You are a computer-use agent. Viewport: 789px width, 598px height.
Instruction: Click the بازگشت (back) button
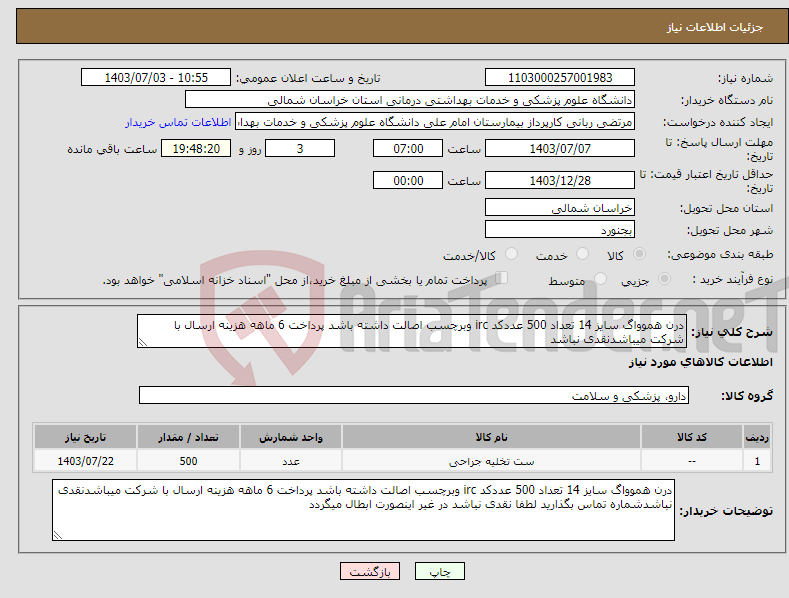tap(370, 571)
